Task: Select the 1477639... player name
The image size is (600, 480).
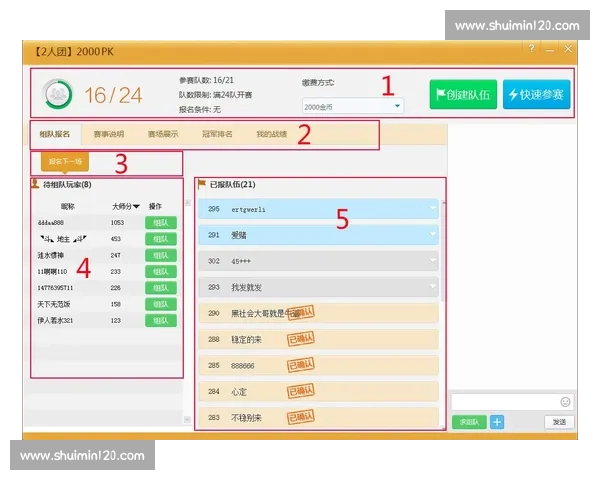Action: (55, 288)
